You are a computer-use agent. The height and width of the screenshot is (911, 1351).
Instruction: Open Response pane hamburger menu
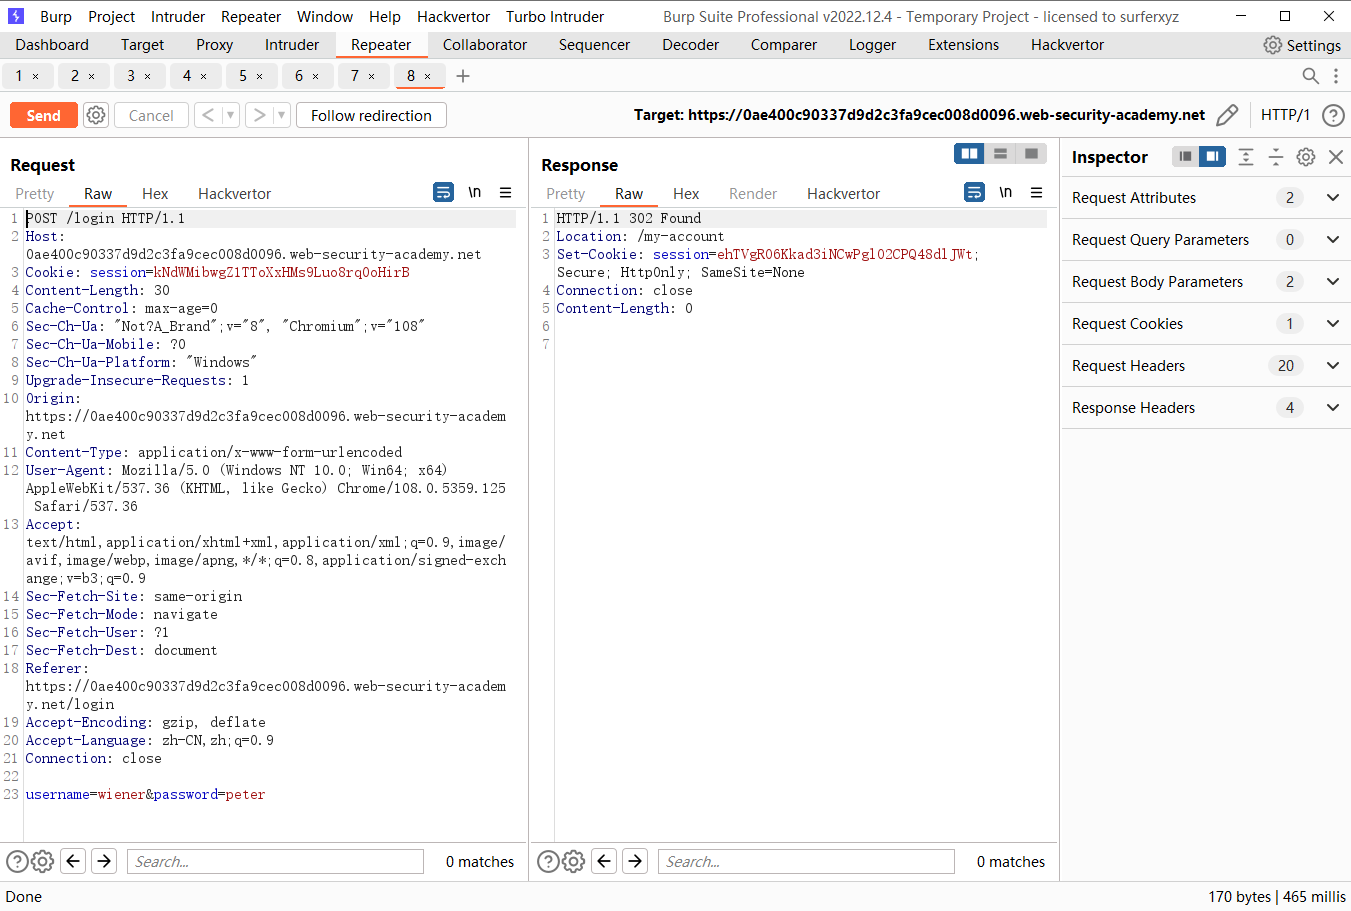[x=1037, y=192]
